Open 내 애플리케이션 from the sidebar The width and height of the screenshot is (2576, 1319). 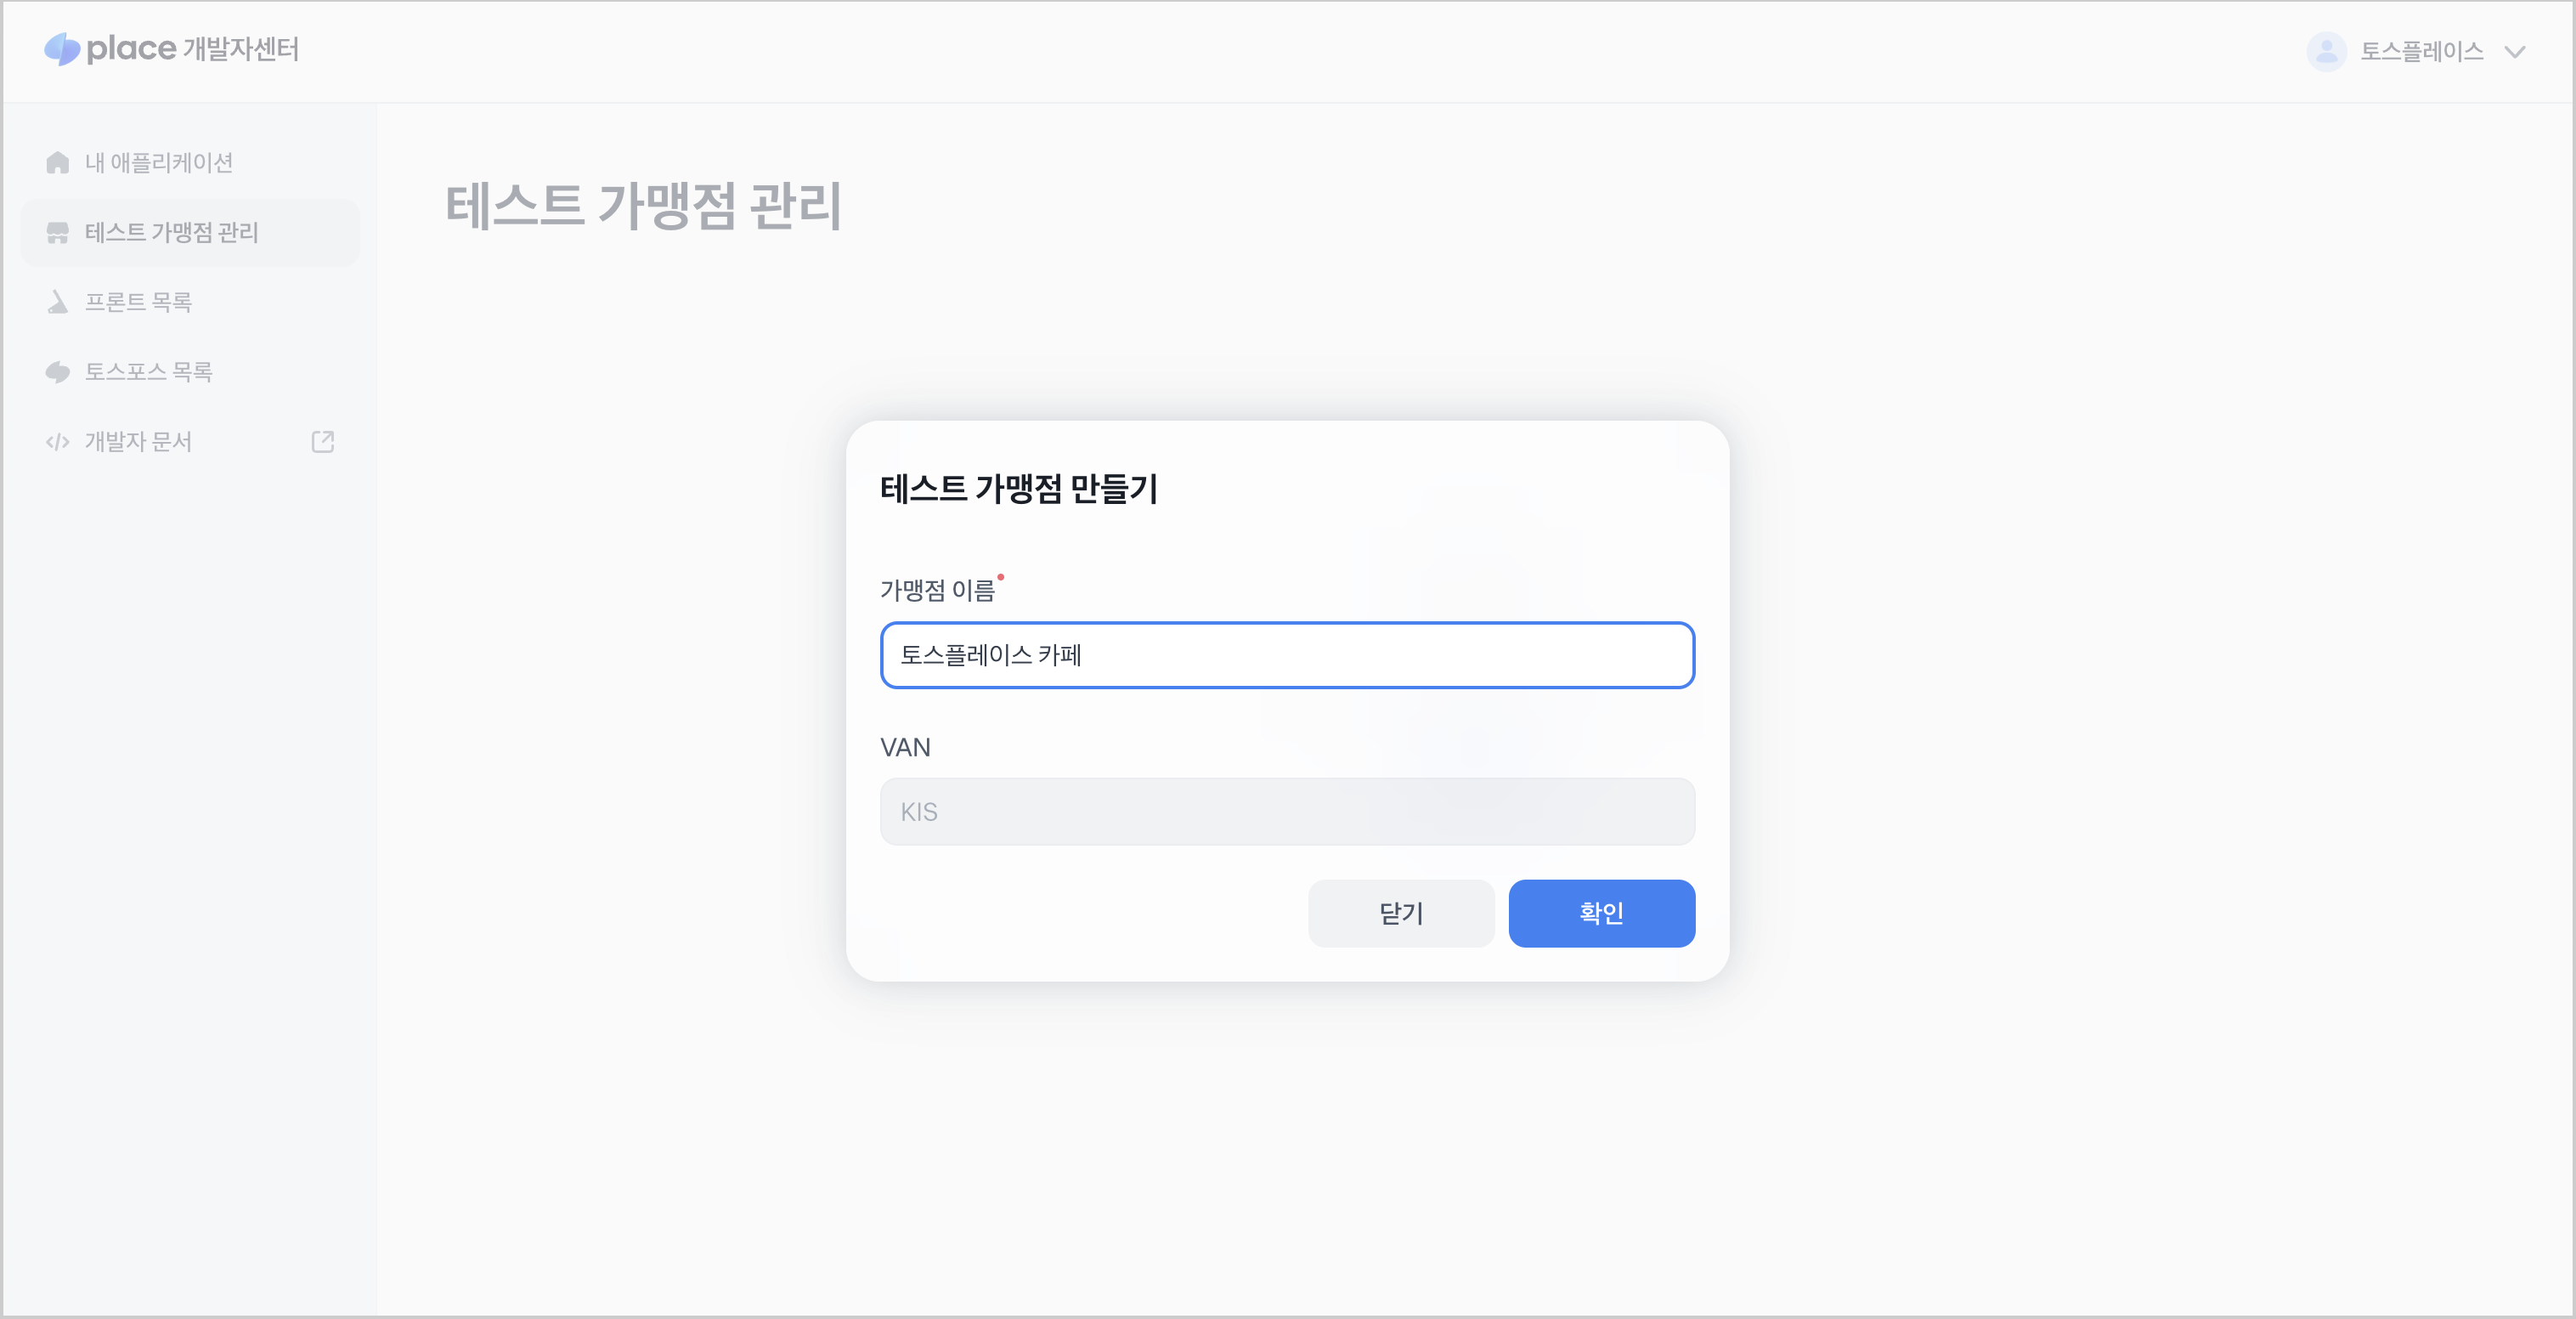click(160, 162)
